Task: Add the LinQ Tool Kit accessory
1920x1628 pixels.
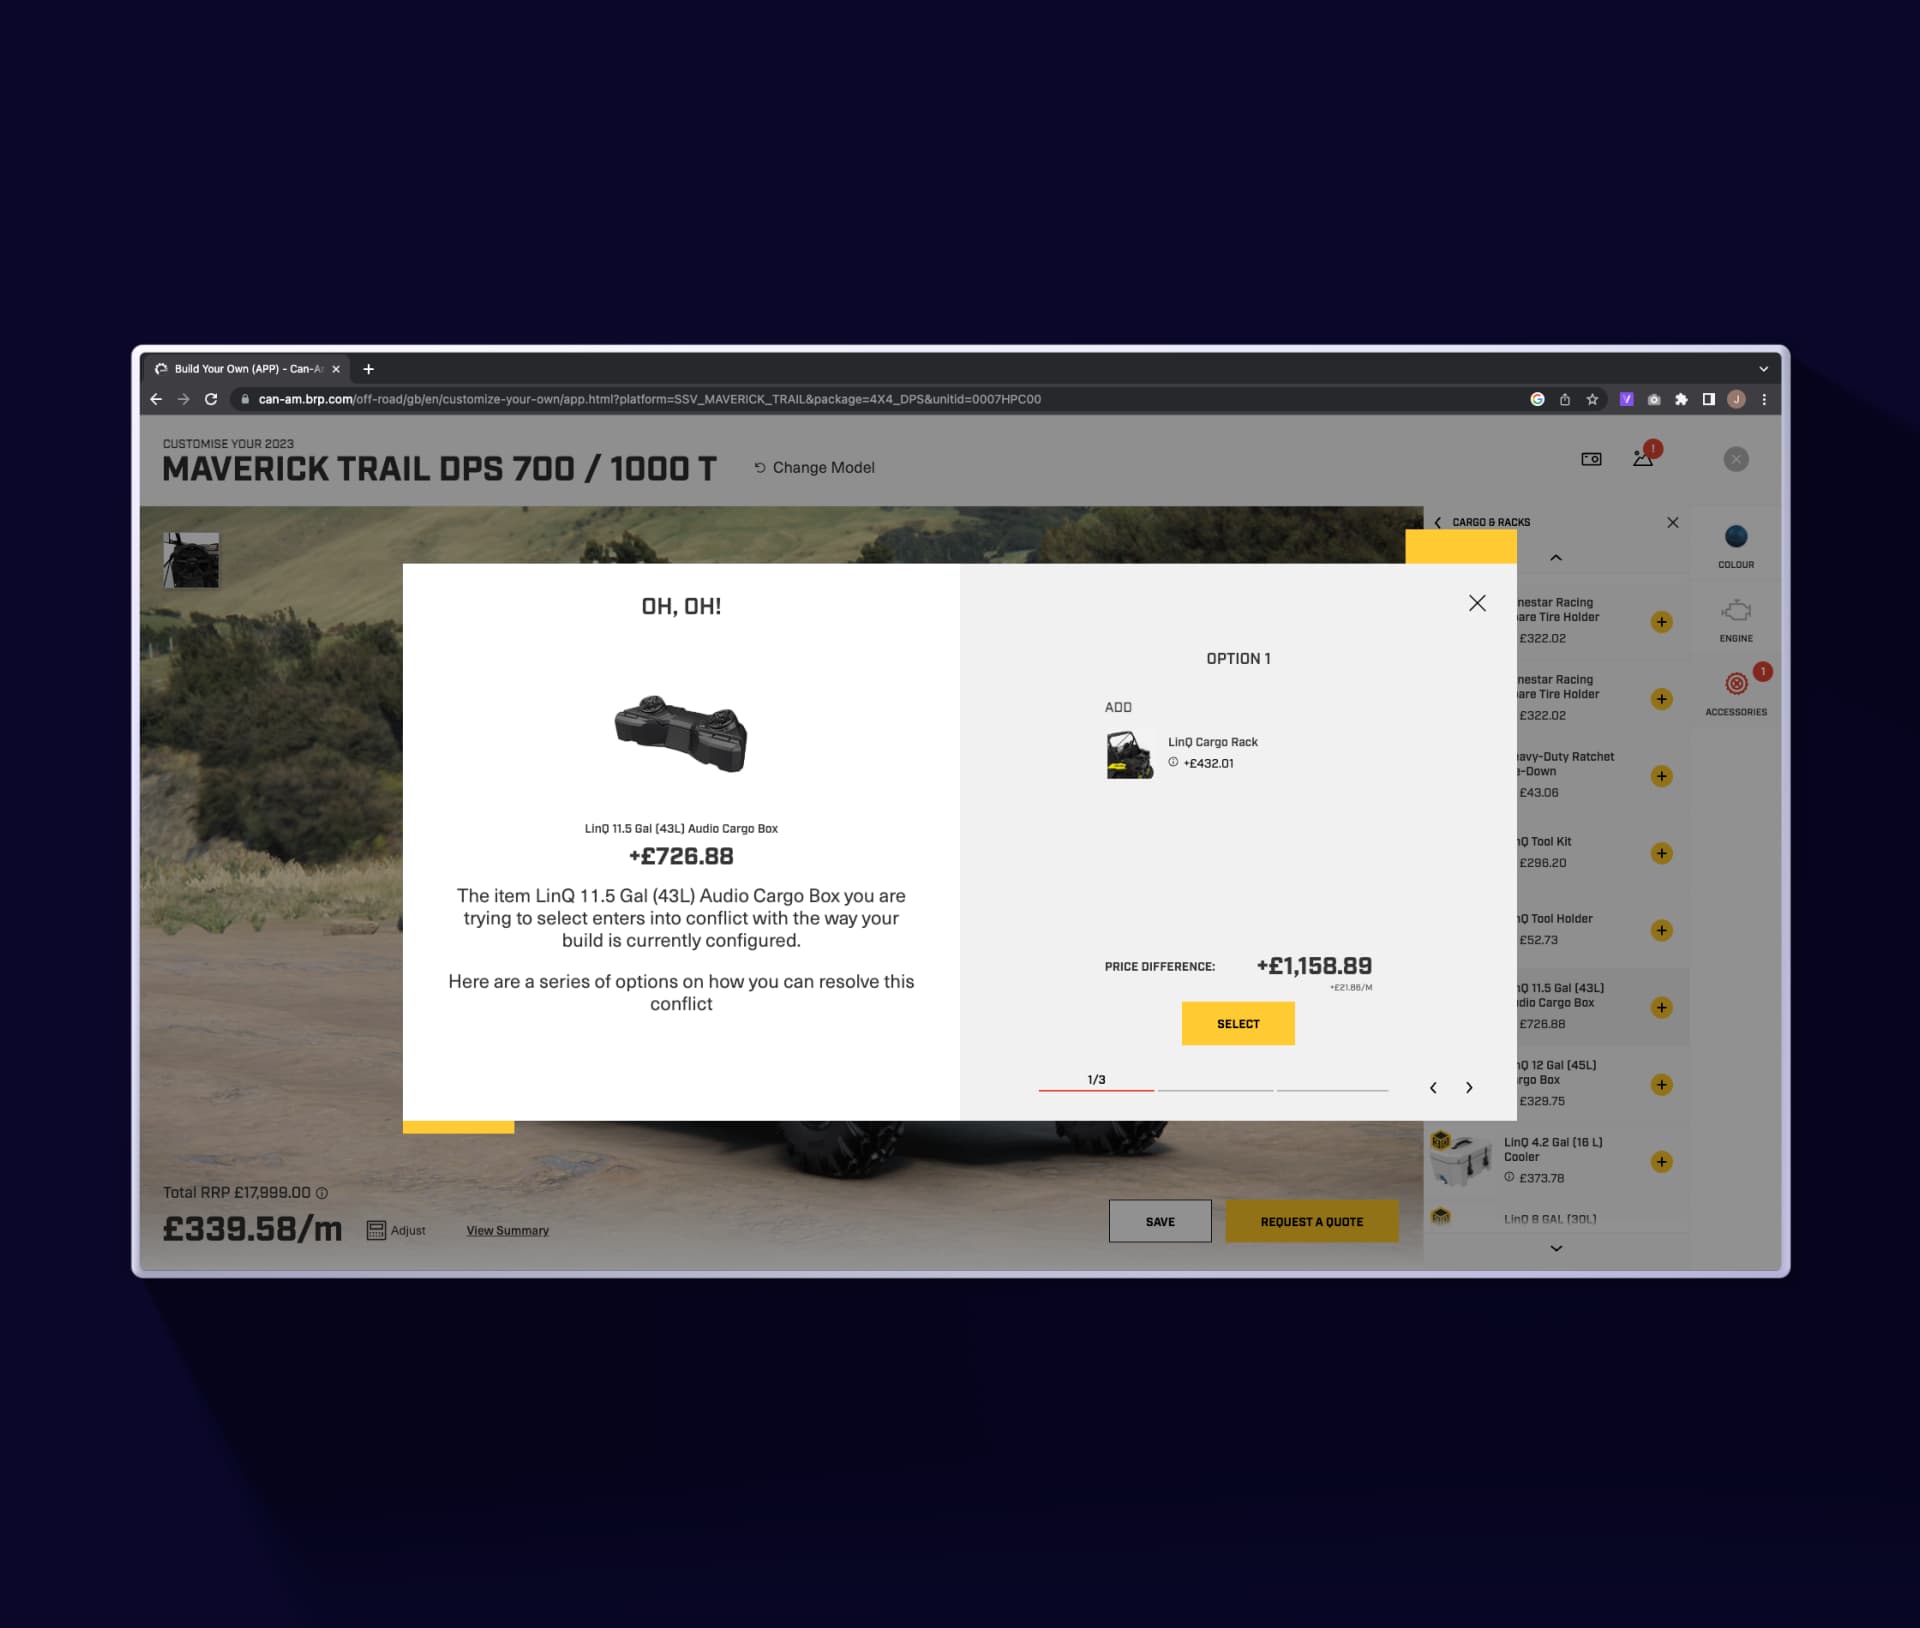Action: tap(1662, 853)
